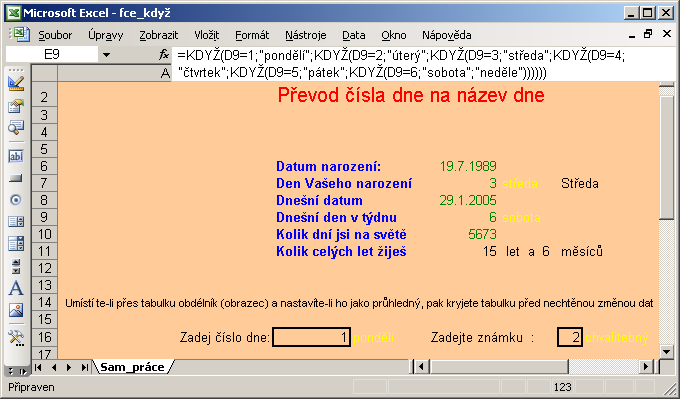Expand the Name Box dropdown arrow
The width and height of the screenshot is (680, 399).
coord(106,55)
